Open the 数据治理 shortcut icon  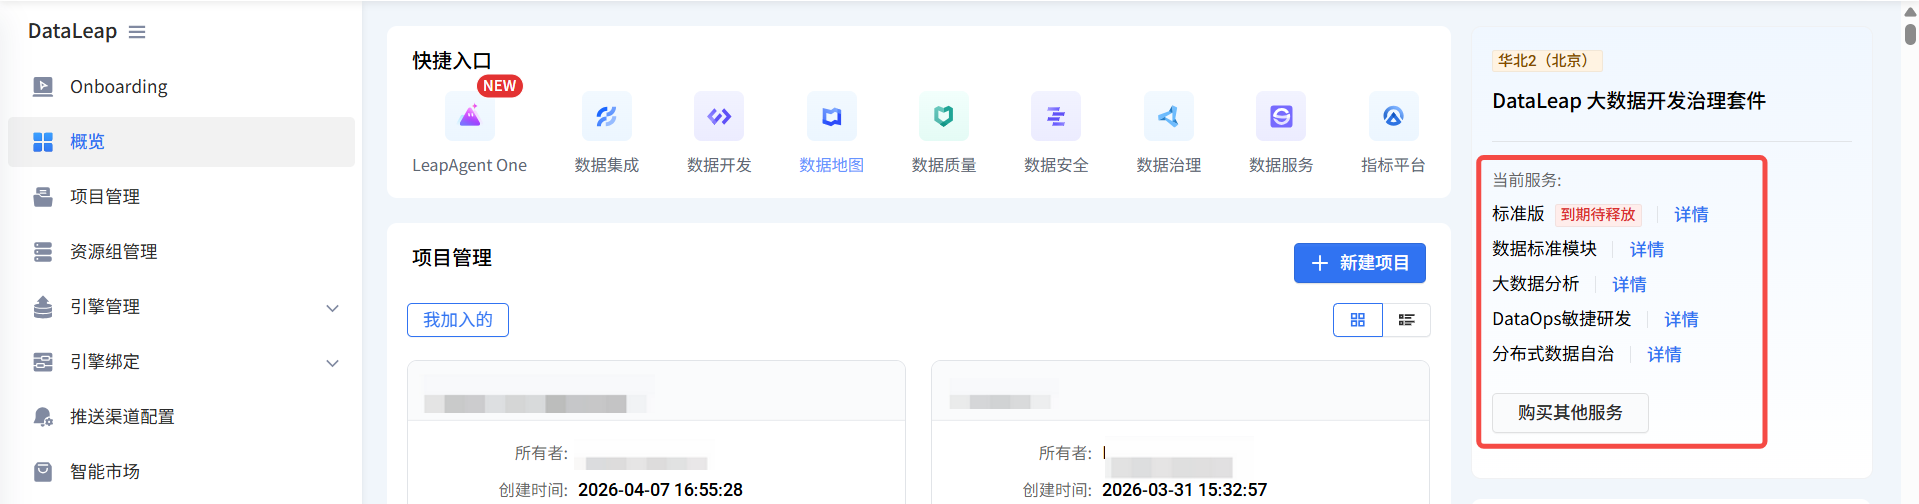(1168, 117)
